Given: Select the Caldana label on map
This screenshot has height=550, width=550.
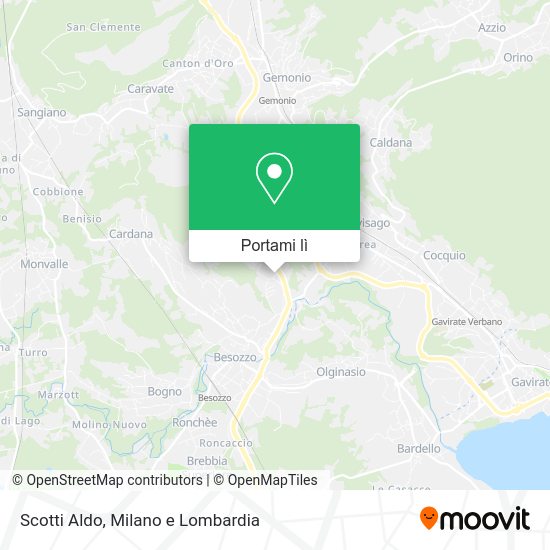Looking at the screenshot, I should pyautogui.click(x=391, y=143).
